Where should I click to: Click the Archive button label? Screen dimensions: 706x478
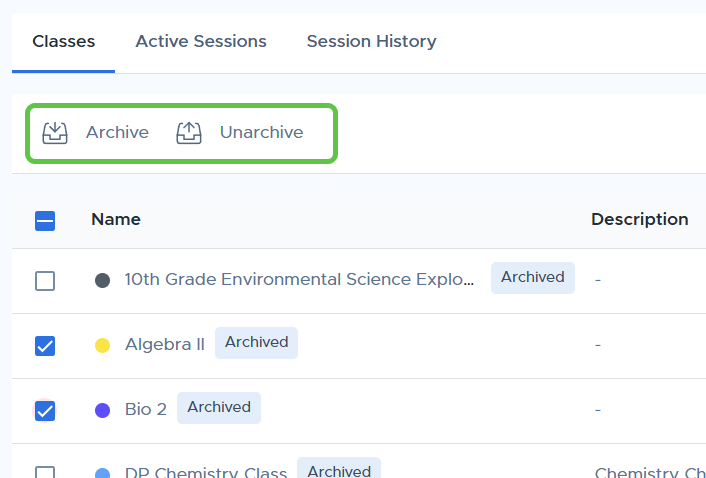[x=117, y=132]
